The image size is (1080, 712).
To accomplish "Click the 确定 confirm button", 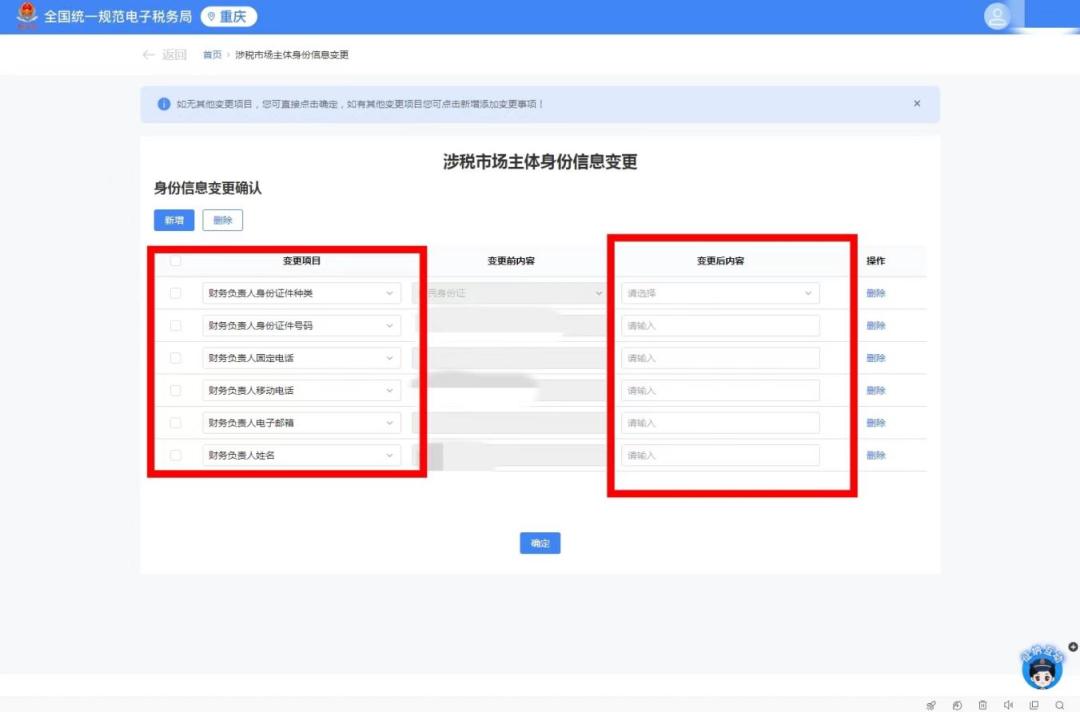I will pyautogui.click(x=540, y=543).
